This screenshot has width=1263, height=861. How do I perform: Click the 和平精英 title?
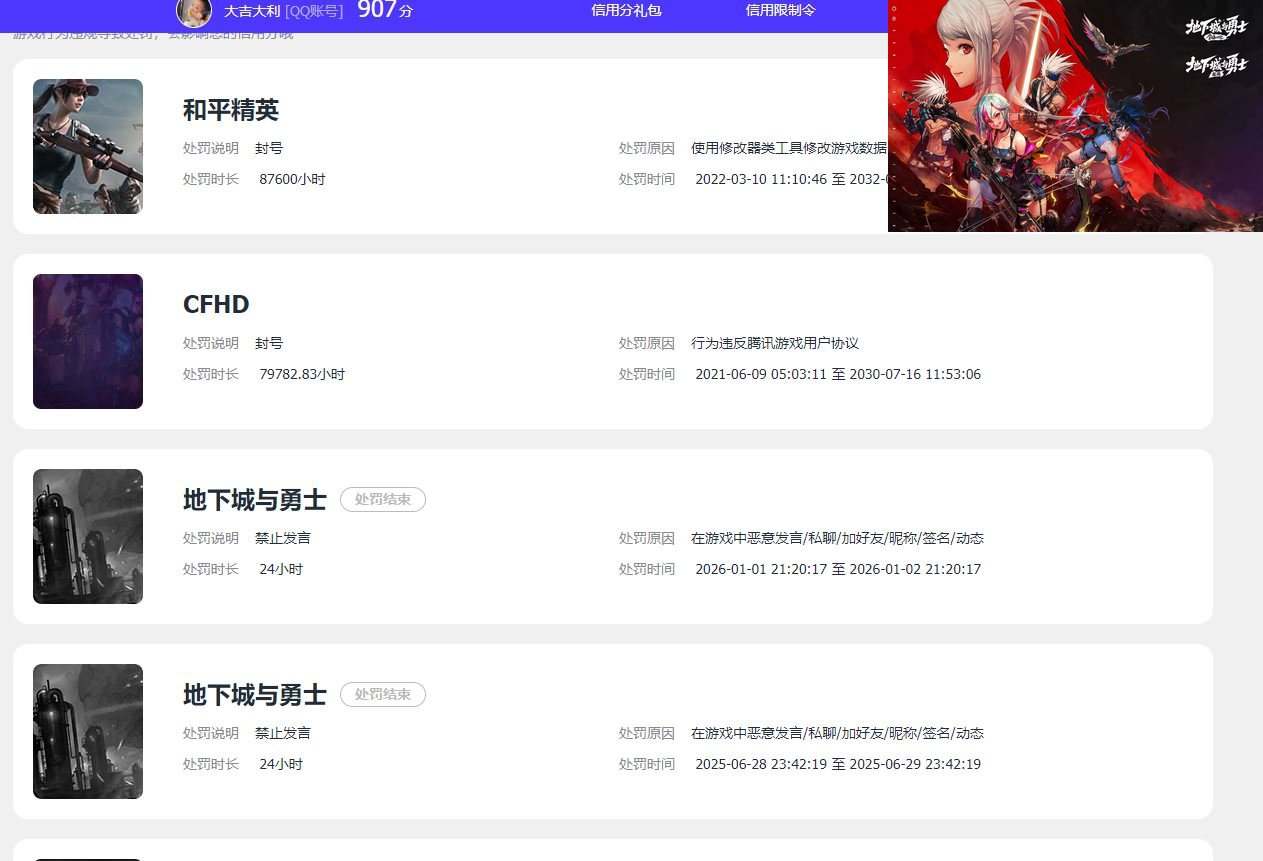pos(231,110)
